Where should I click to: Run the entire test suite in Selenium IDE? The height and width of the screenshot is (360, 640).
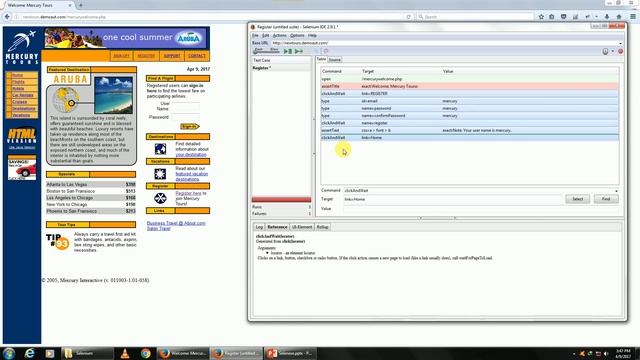288,51
